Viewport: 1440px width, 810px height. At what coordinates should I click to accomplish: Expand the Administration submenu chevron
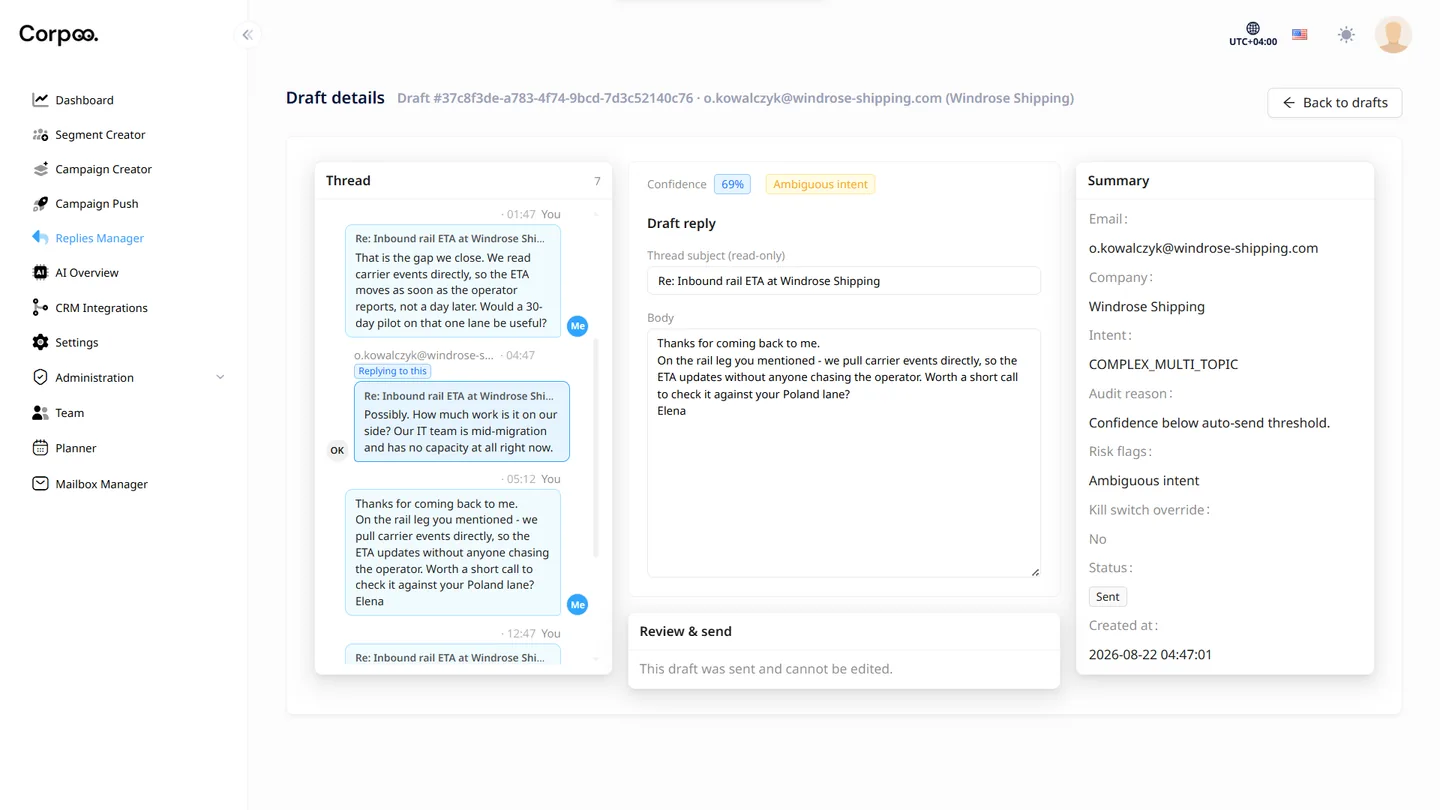220,378
